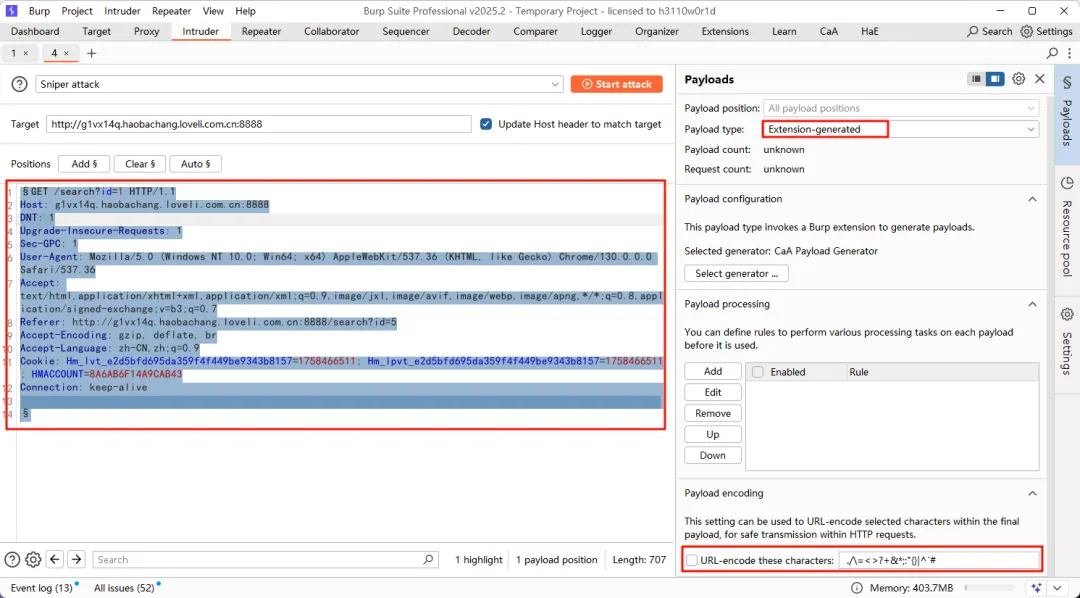
Task: Add a payload processing rule
Action: tap(713, 371)
